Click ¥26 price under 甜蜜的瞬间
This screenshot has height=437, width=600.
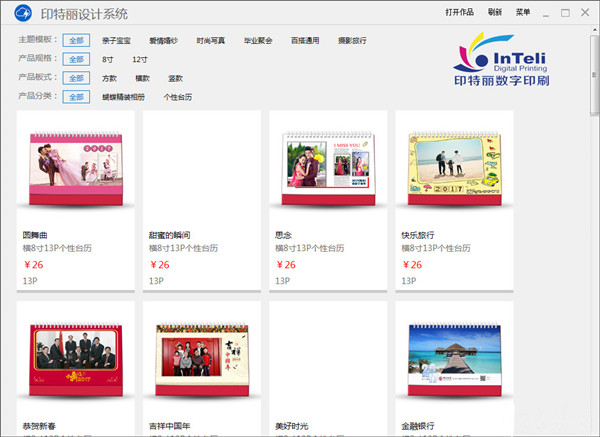tap(160, 264)
